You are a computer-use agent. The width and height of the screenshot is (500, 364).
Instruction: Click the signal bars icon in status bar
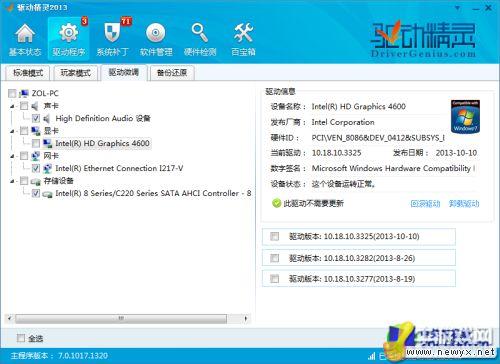tap(372, 356)
